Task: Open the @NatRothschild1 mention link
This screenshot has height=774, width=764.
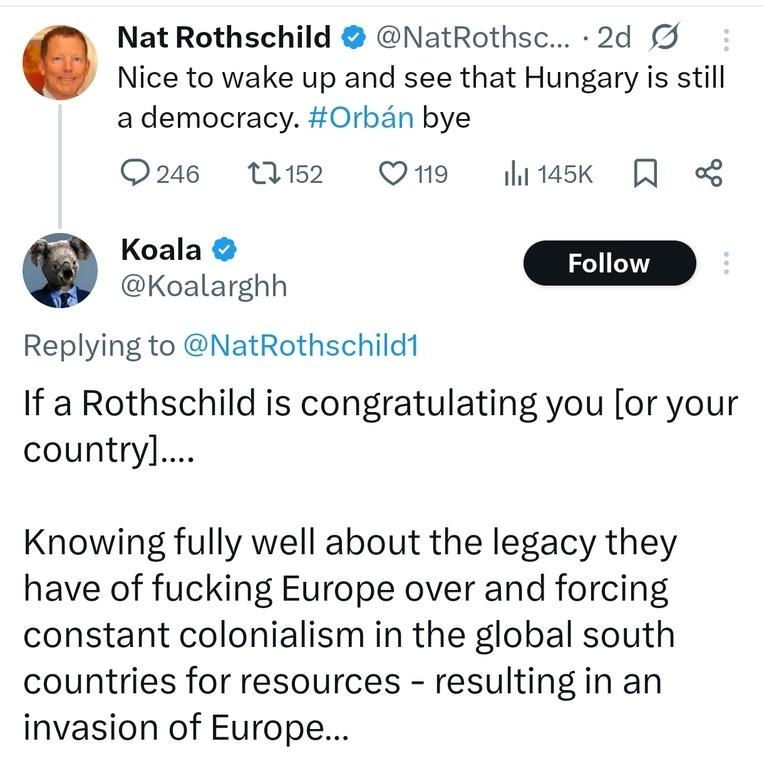Action: (300, 346)
